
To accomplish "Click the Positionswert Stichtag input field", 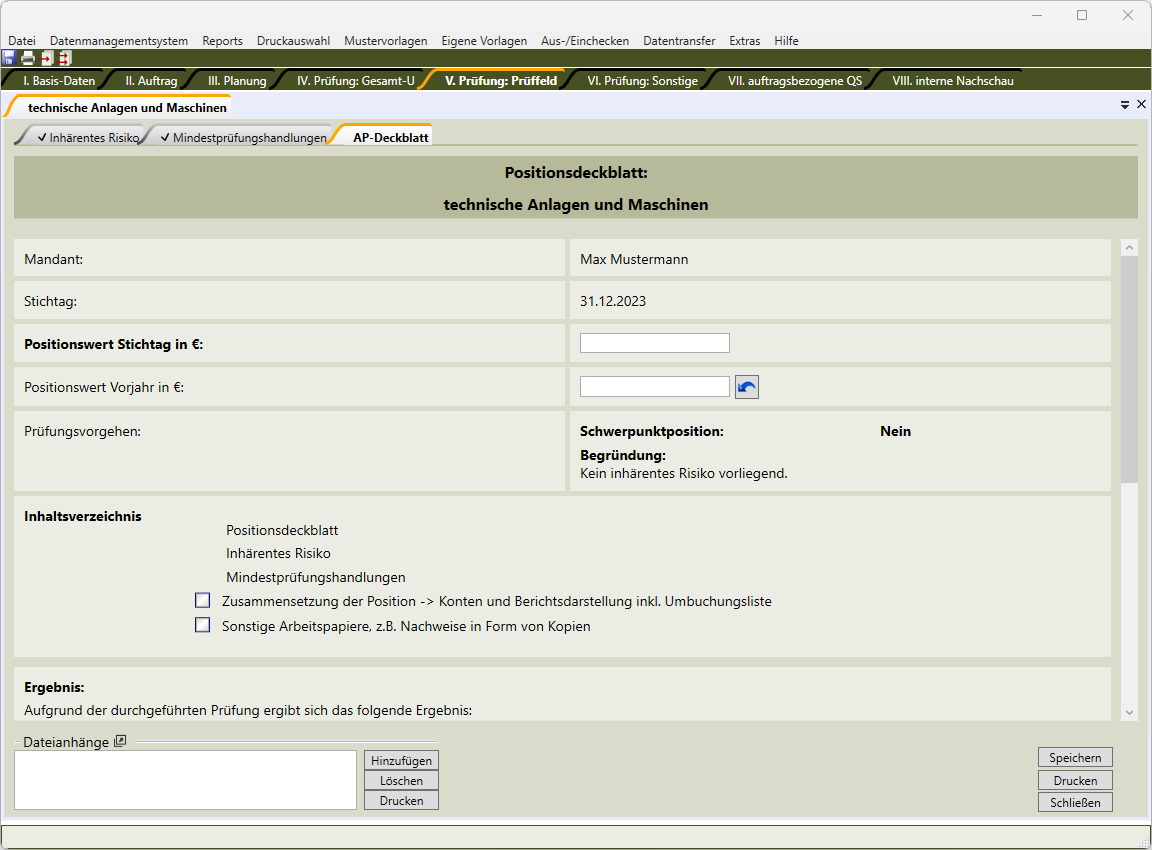I will pos(654,343).
